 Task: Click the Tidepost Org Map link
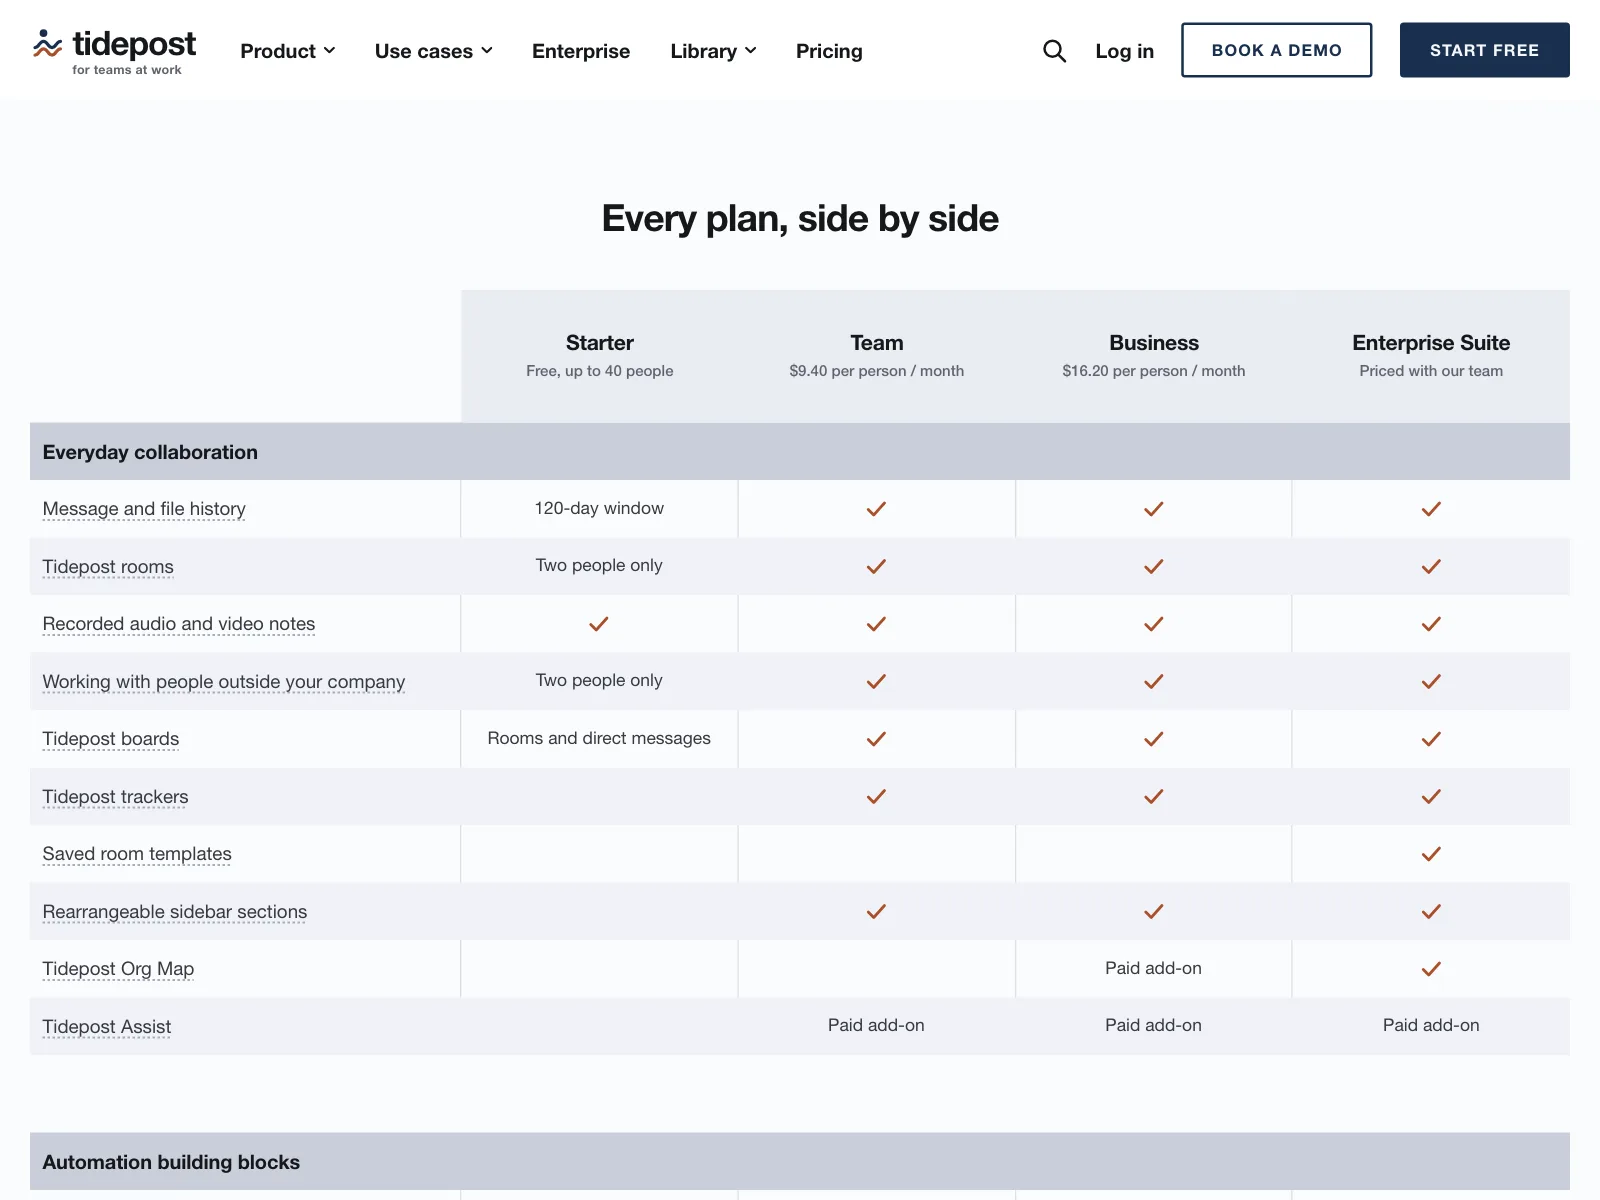click(x=118, y=969)
